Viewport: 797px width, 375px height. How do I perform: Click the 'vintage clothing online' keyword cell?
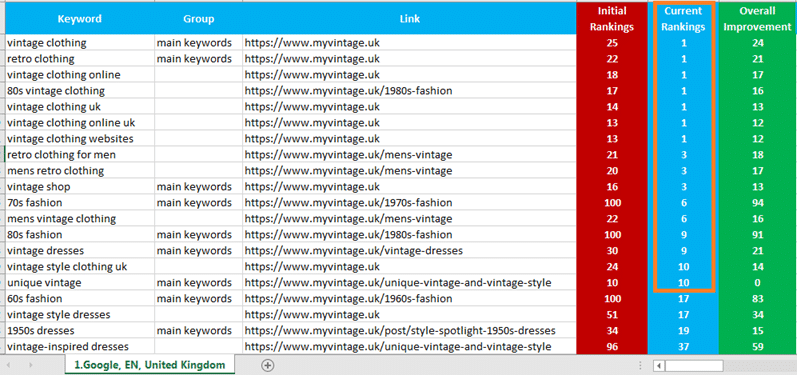click(x=80, y=75)
